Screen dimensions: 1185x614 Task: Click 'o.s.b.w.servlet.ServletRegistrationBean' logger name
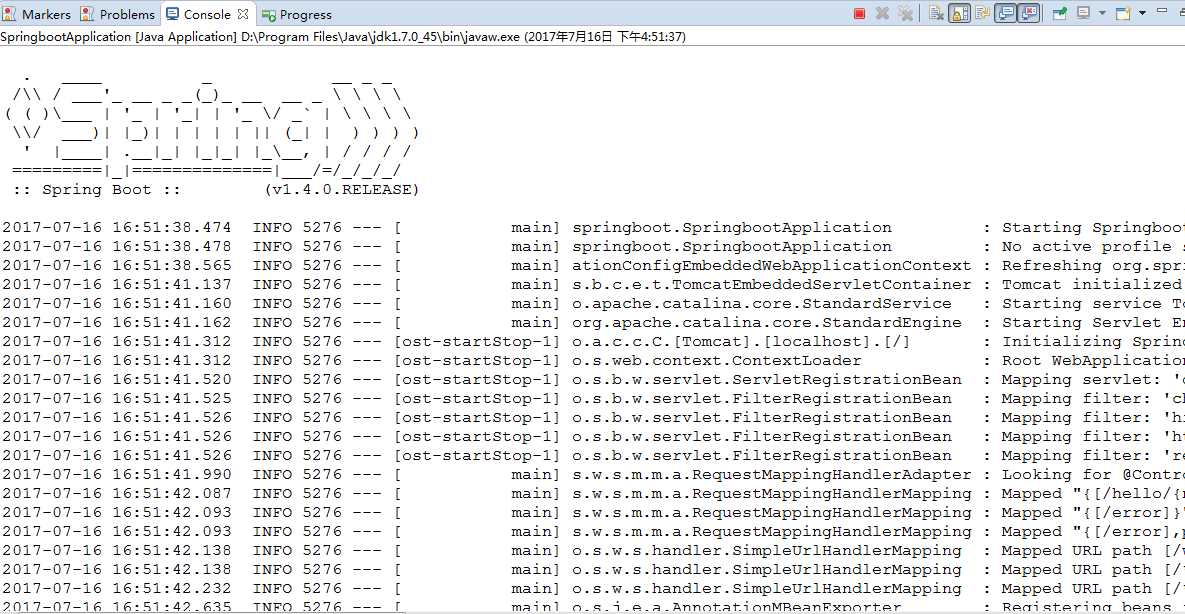click(767, 380)
